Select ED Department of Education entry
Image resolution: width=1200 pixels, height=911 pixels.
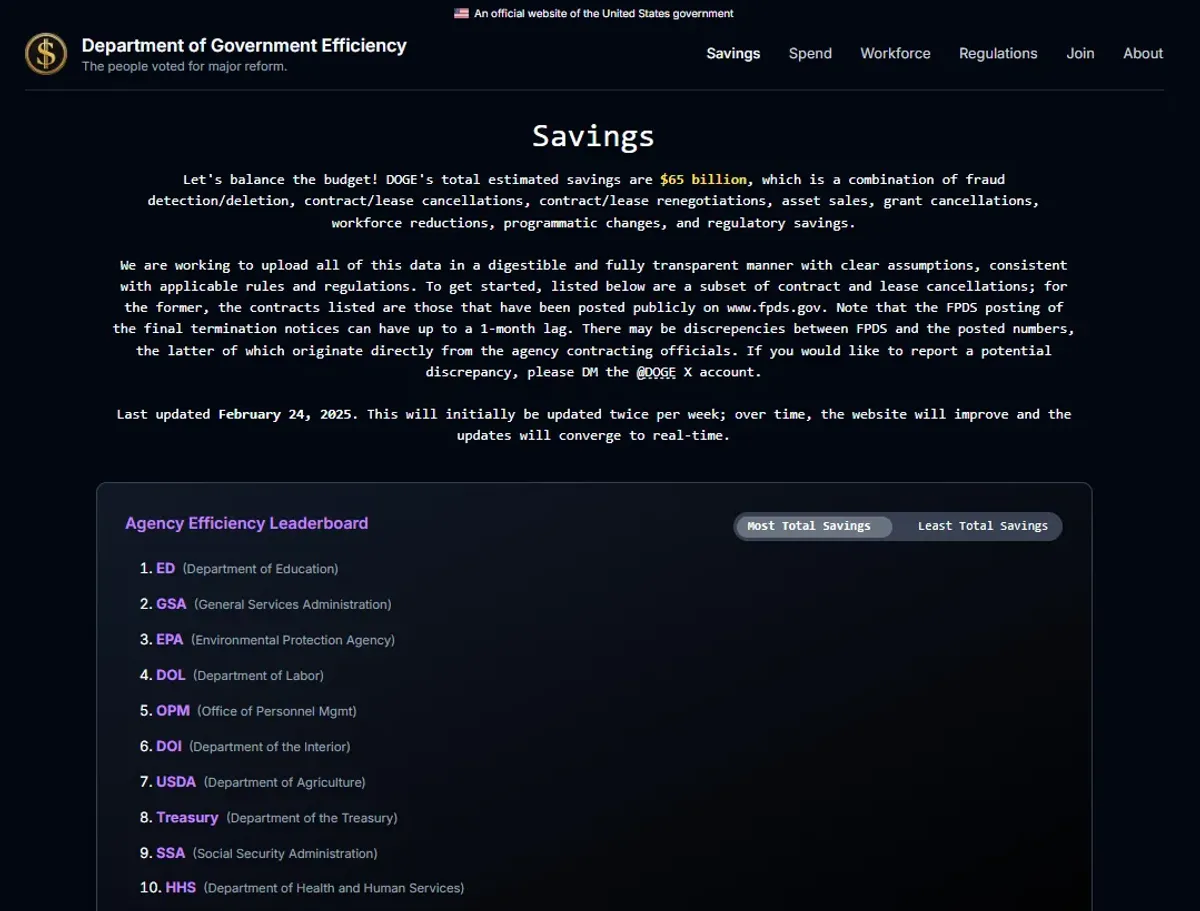[165, 569]
